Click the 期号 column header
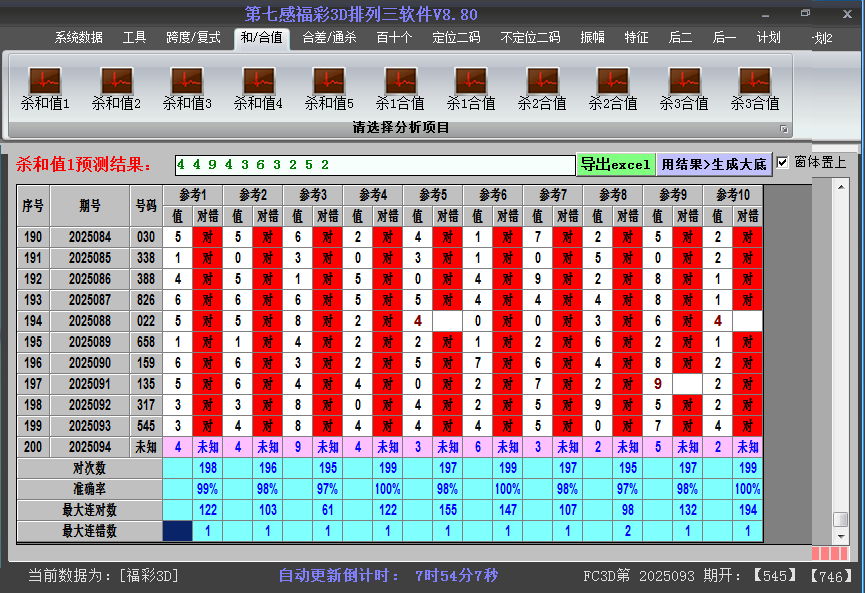The height and width of the screenshot is (593, 865). click(x=90, y=205)
